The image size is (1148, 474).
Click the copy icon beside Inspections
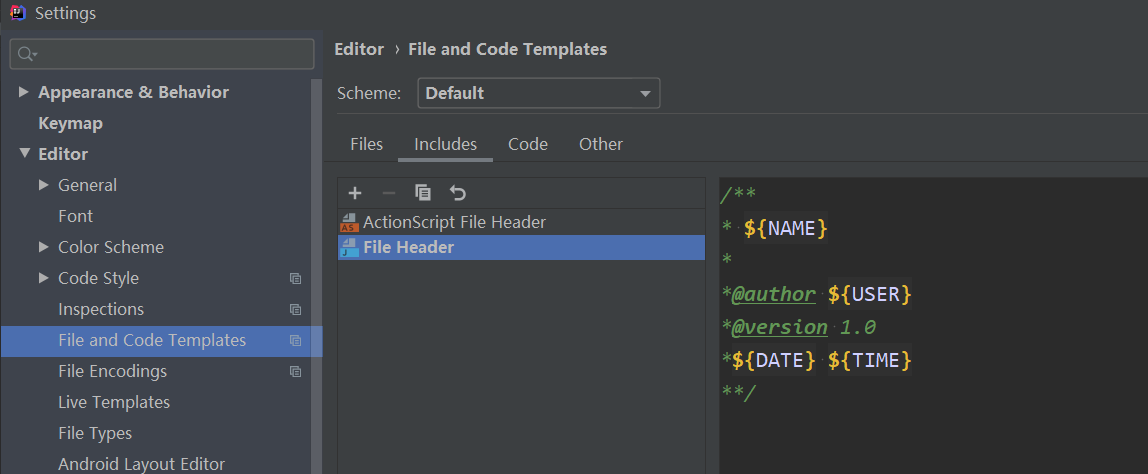295,309
